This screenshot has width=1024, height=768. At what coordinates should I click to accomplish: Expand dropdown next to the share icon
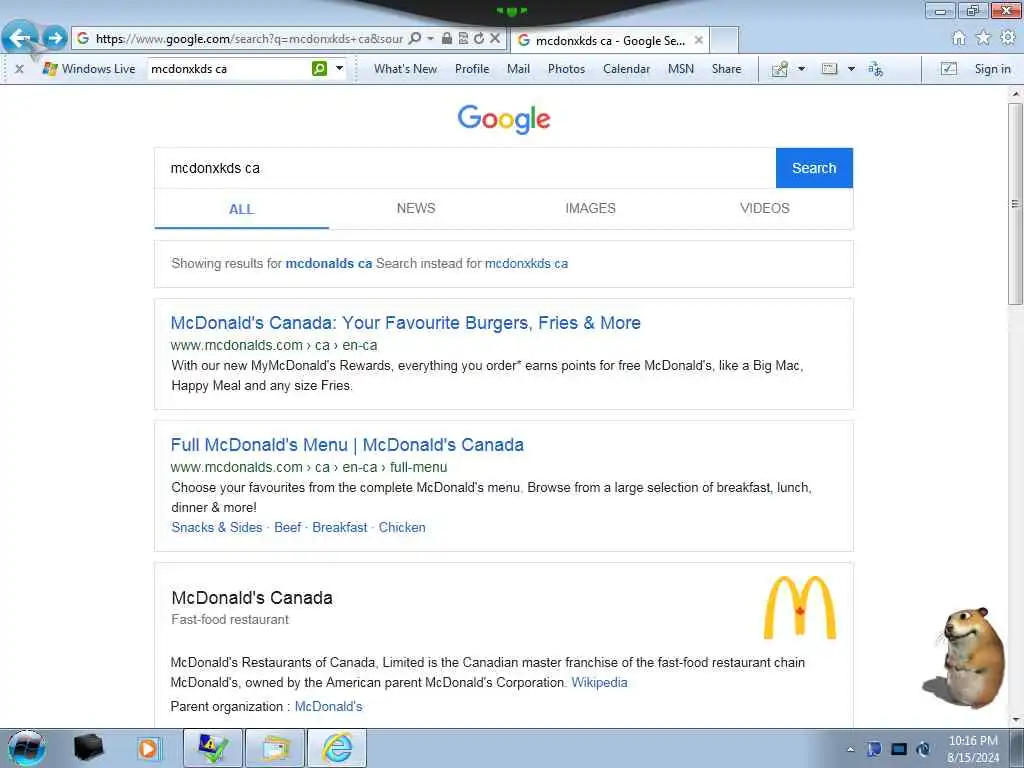click(801, 69)
